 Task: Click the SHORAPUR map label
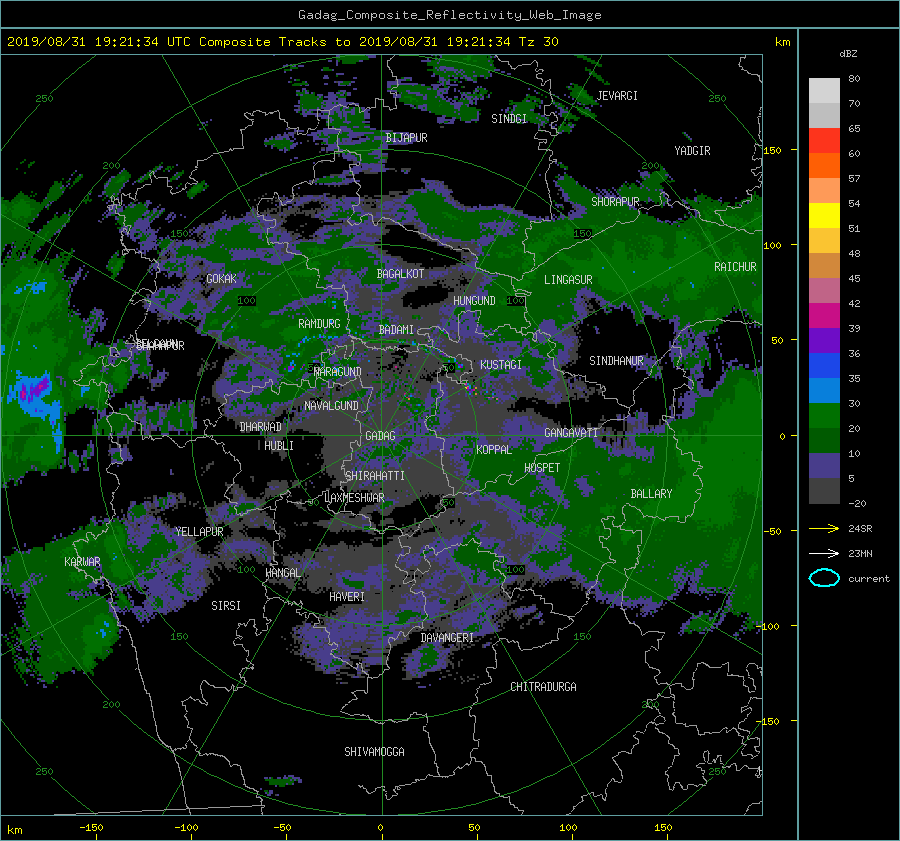(x=615, y=202)
